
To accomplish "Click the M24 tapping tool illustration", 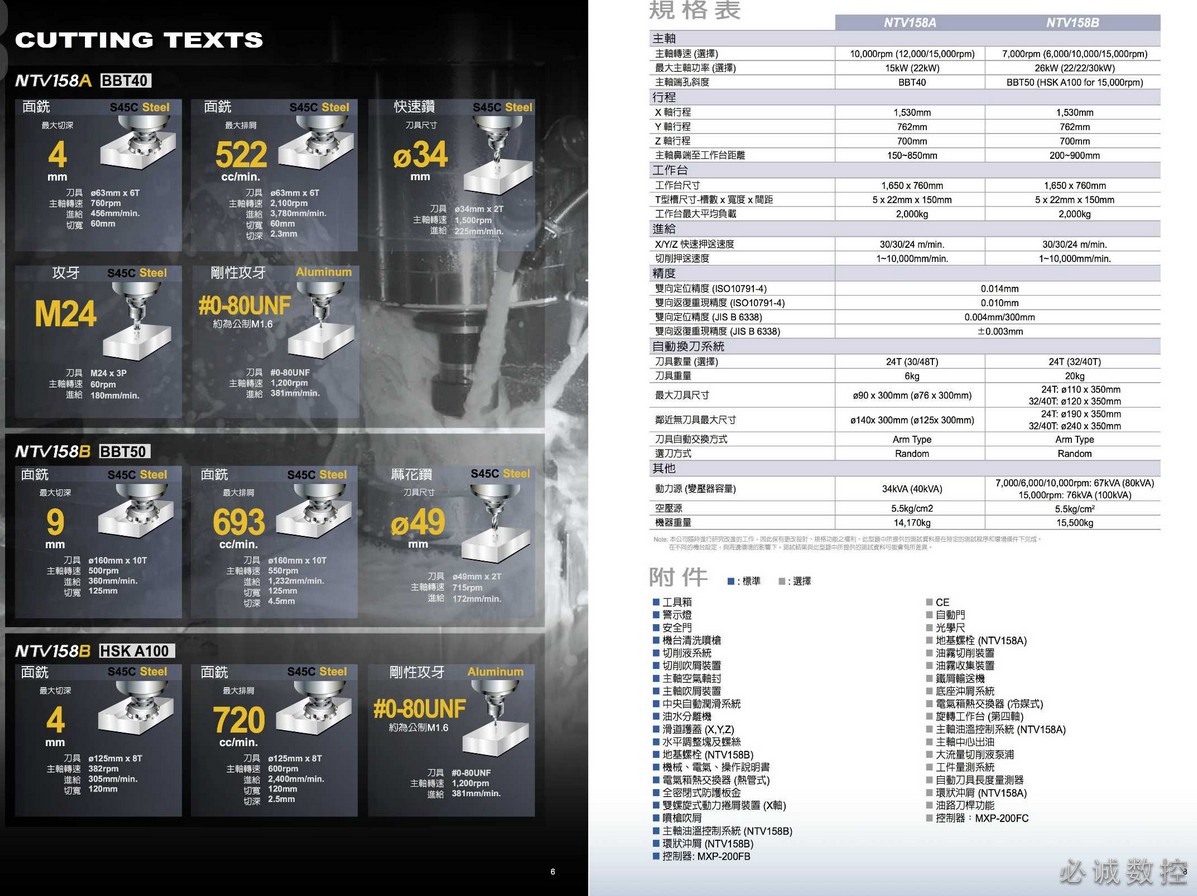I will (x=137, y=319).
